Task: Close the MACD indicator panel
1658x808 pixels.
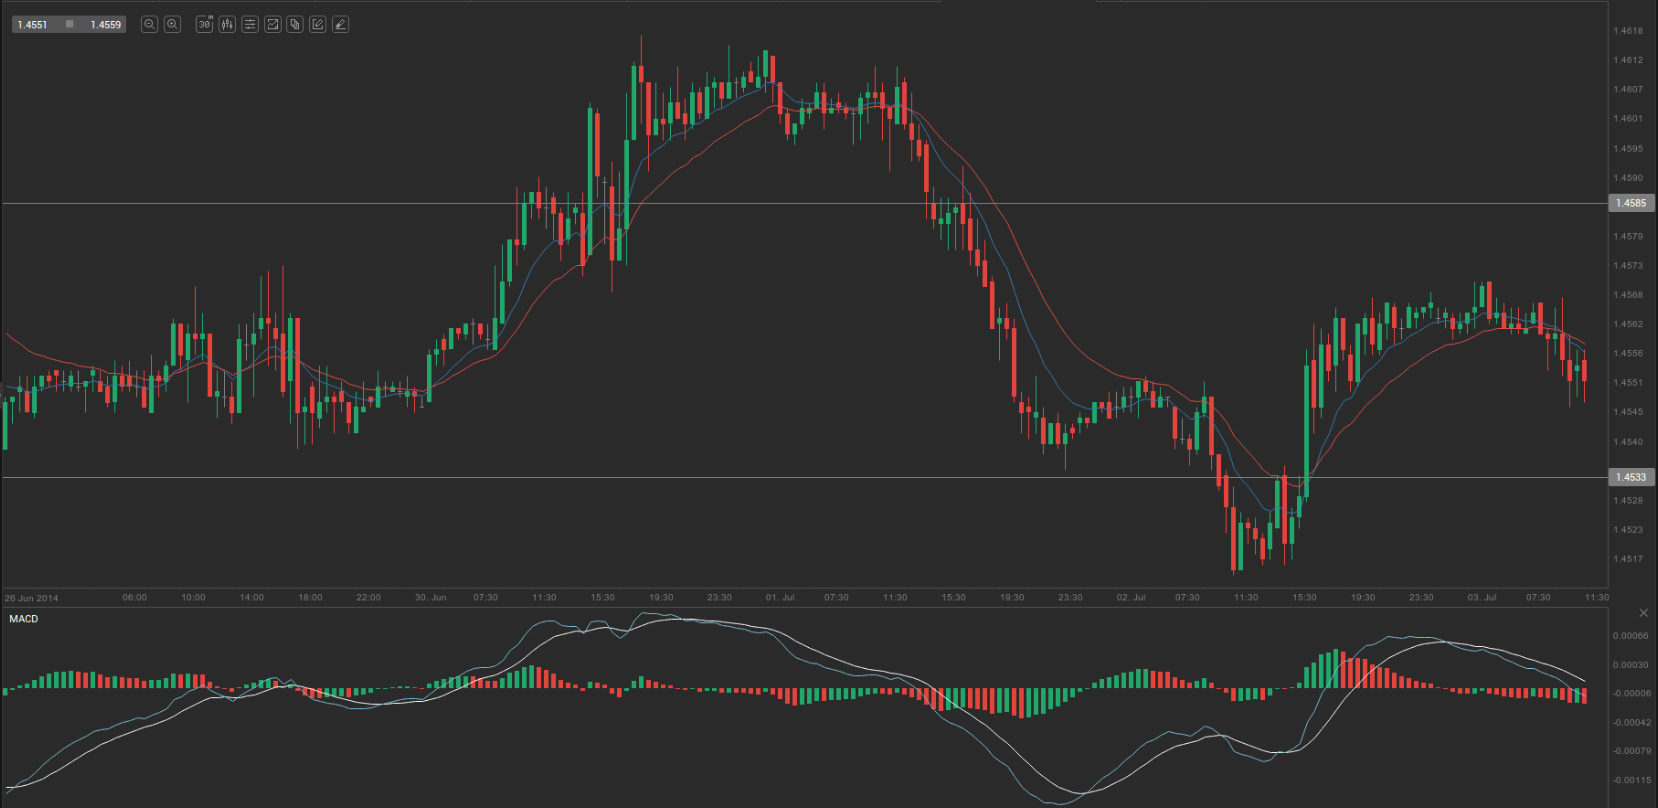Action: coord(1643,613)
